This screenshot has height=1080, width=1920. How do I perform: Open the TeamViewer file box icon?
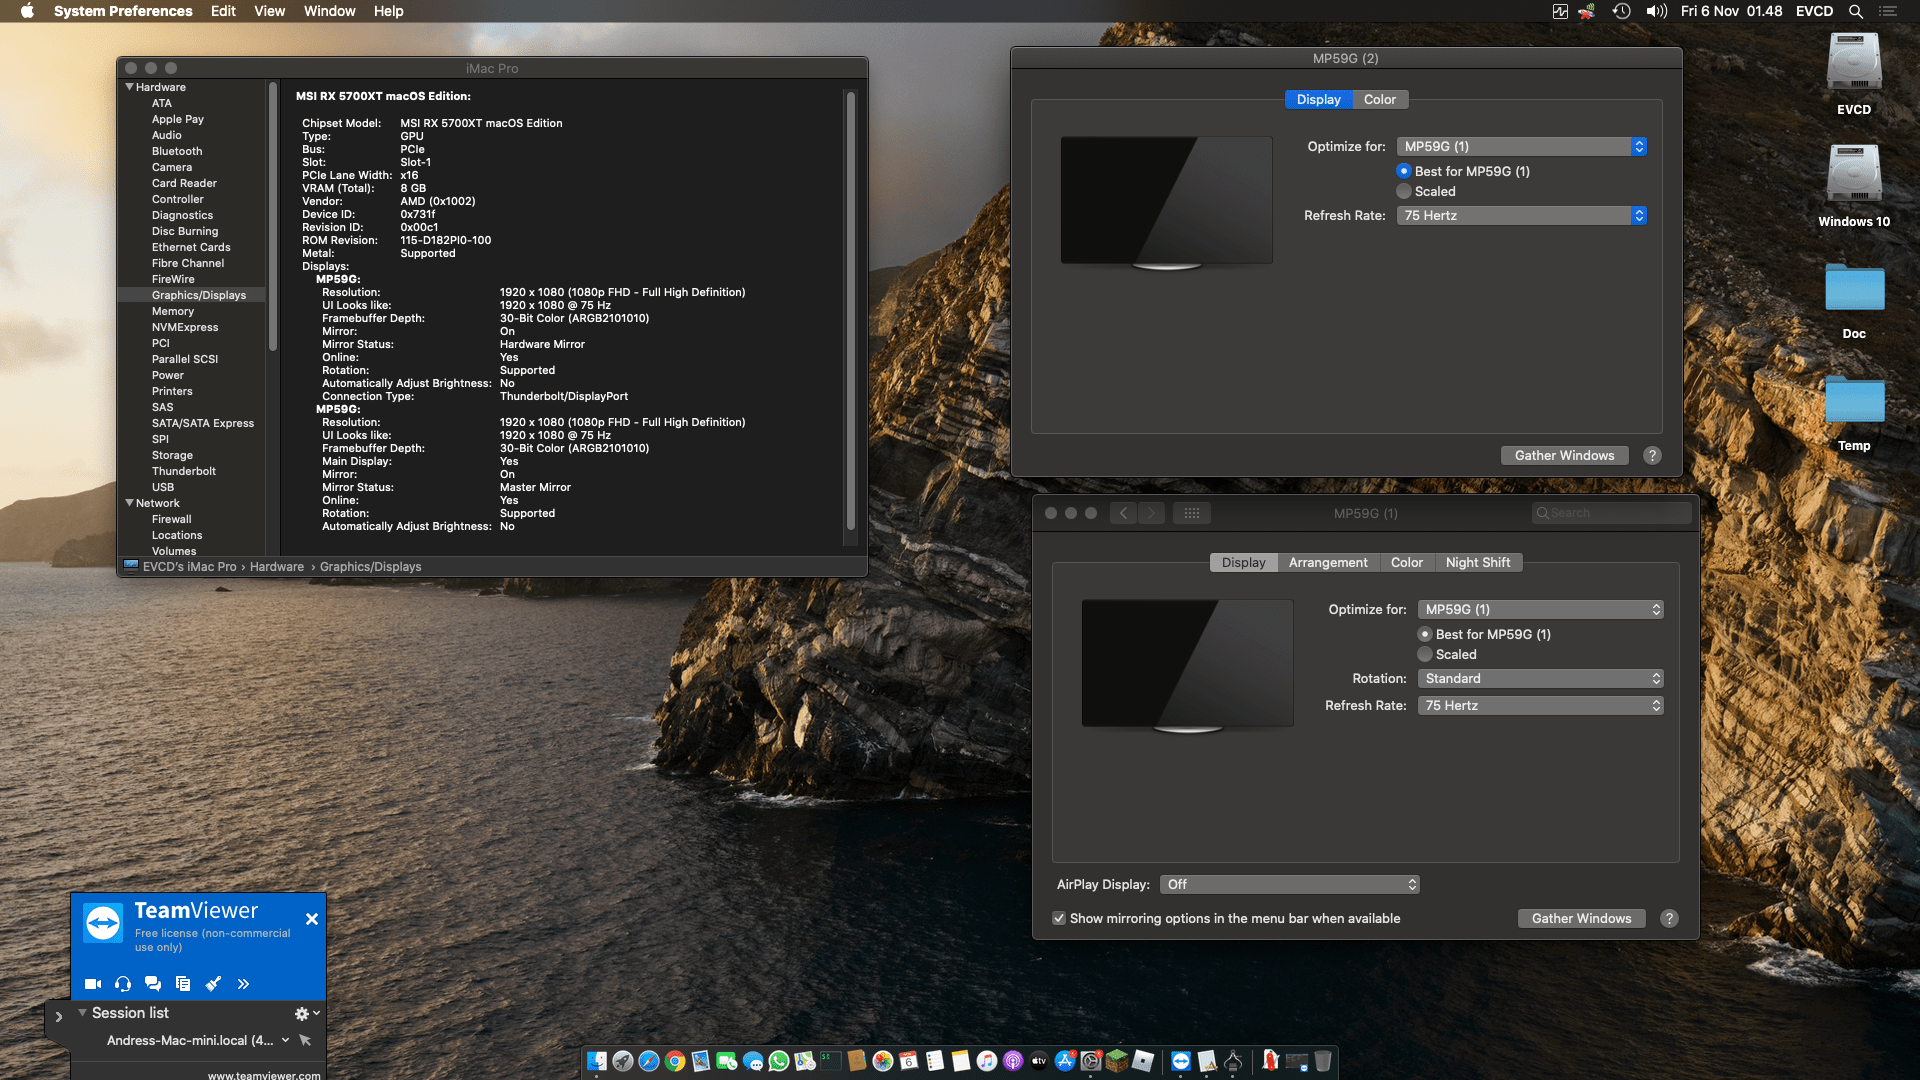183,984
